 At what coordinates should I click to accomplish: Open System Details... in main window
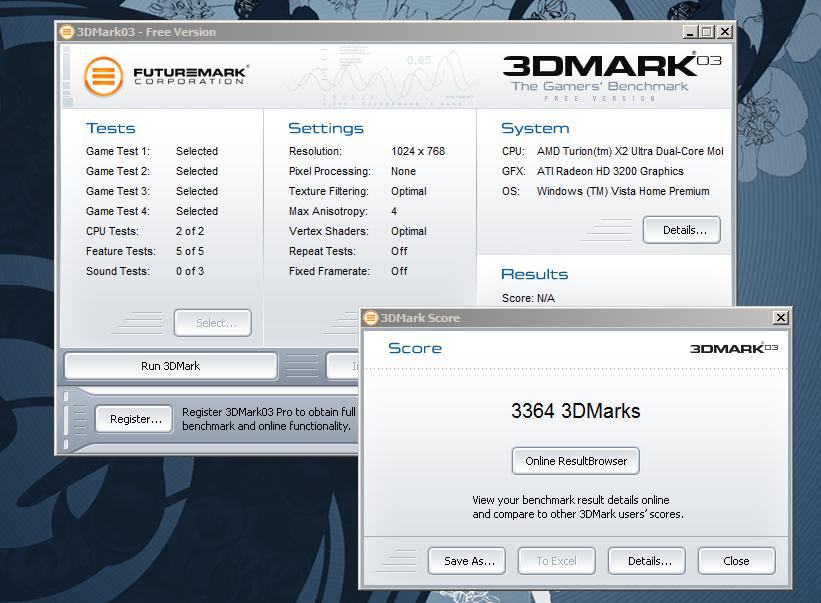coord(682,230)
